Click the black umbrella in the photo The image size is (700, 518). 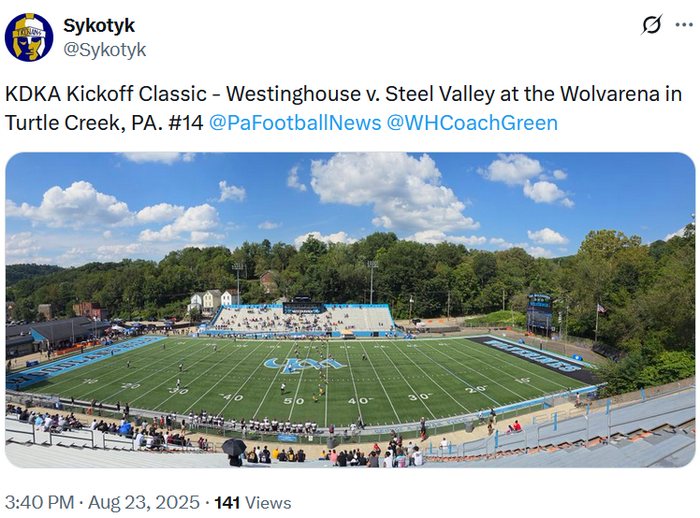tap(234, 447)
